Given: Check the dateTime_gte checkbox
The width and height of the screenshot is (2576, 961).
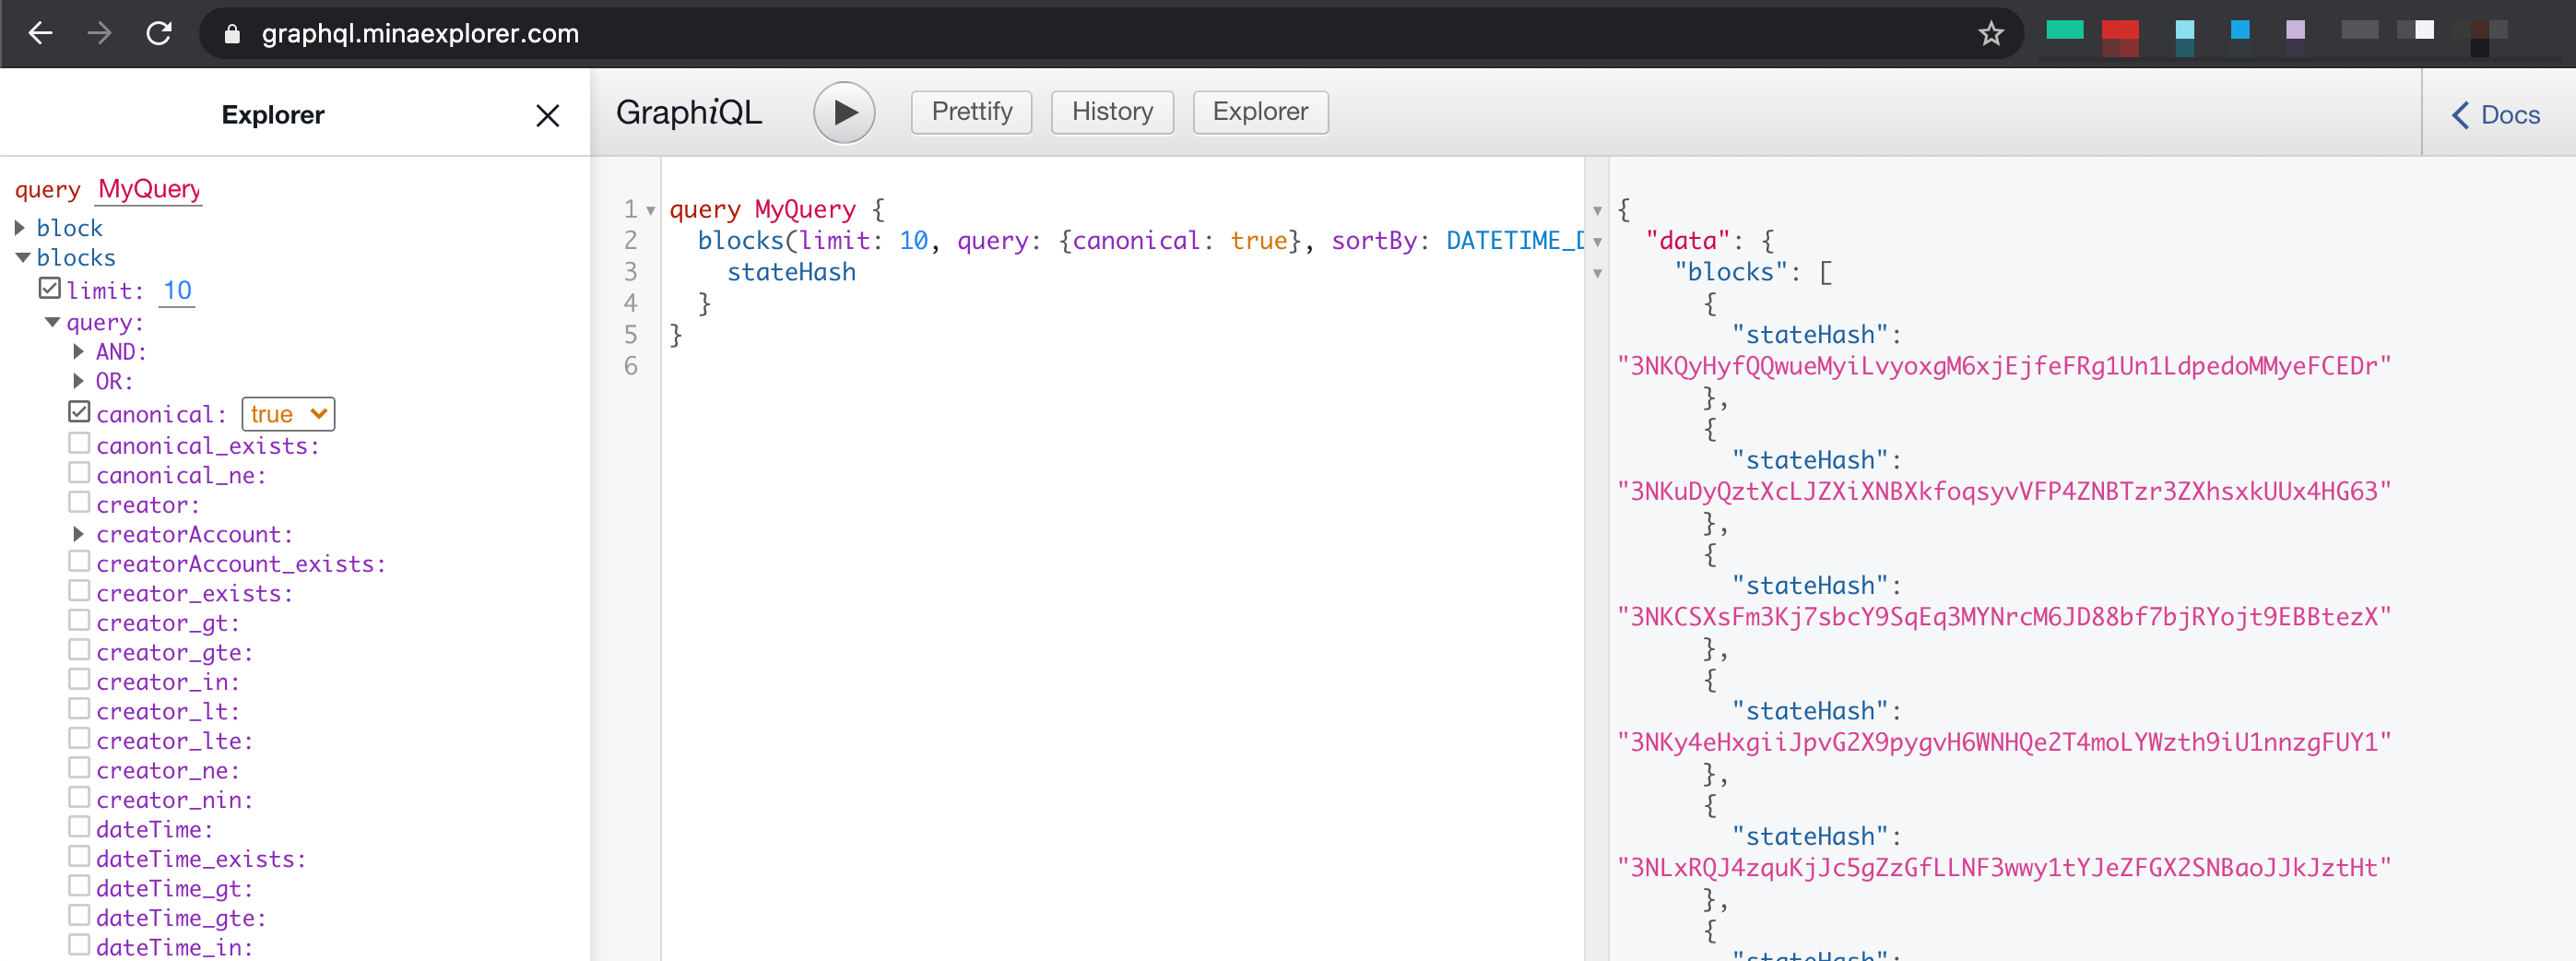Looking at the screenshot, I should point(80,915).
